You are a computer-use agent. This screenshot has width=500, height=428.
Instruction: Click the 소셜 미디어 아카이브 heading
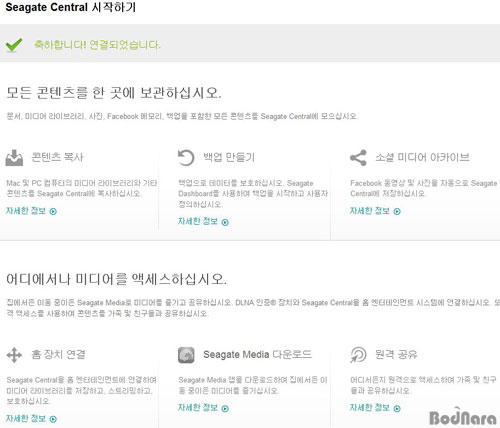tap(423, 157)
